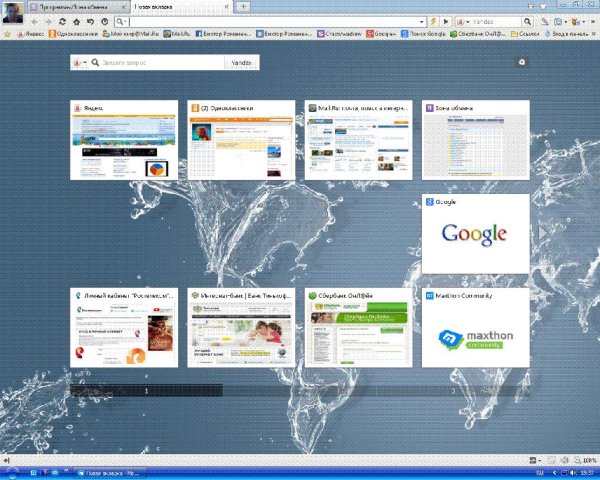
Task: Open the Яндекс quick dial thumbnail
Action: tap(124, 140)
